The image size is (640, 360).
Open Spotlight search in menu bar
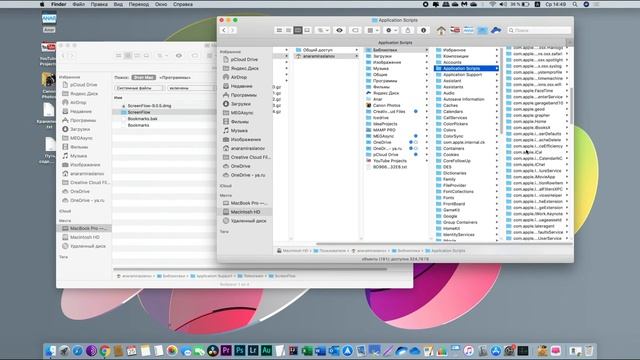575,4
